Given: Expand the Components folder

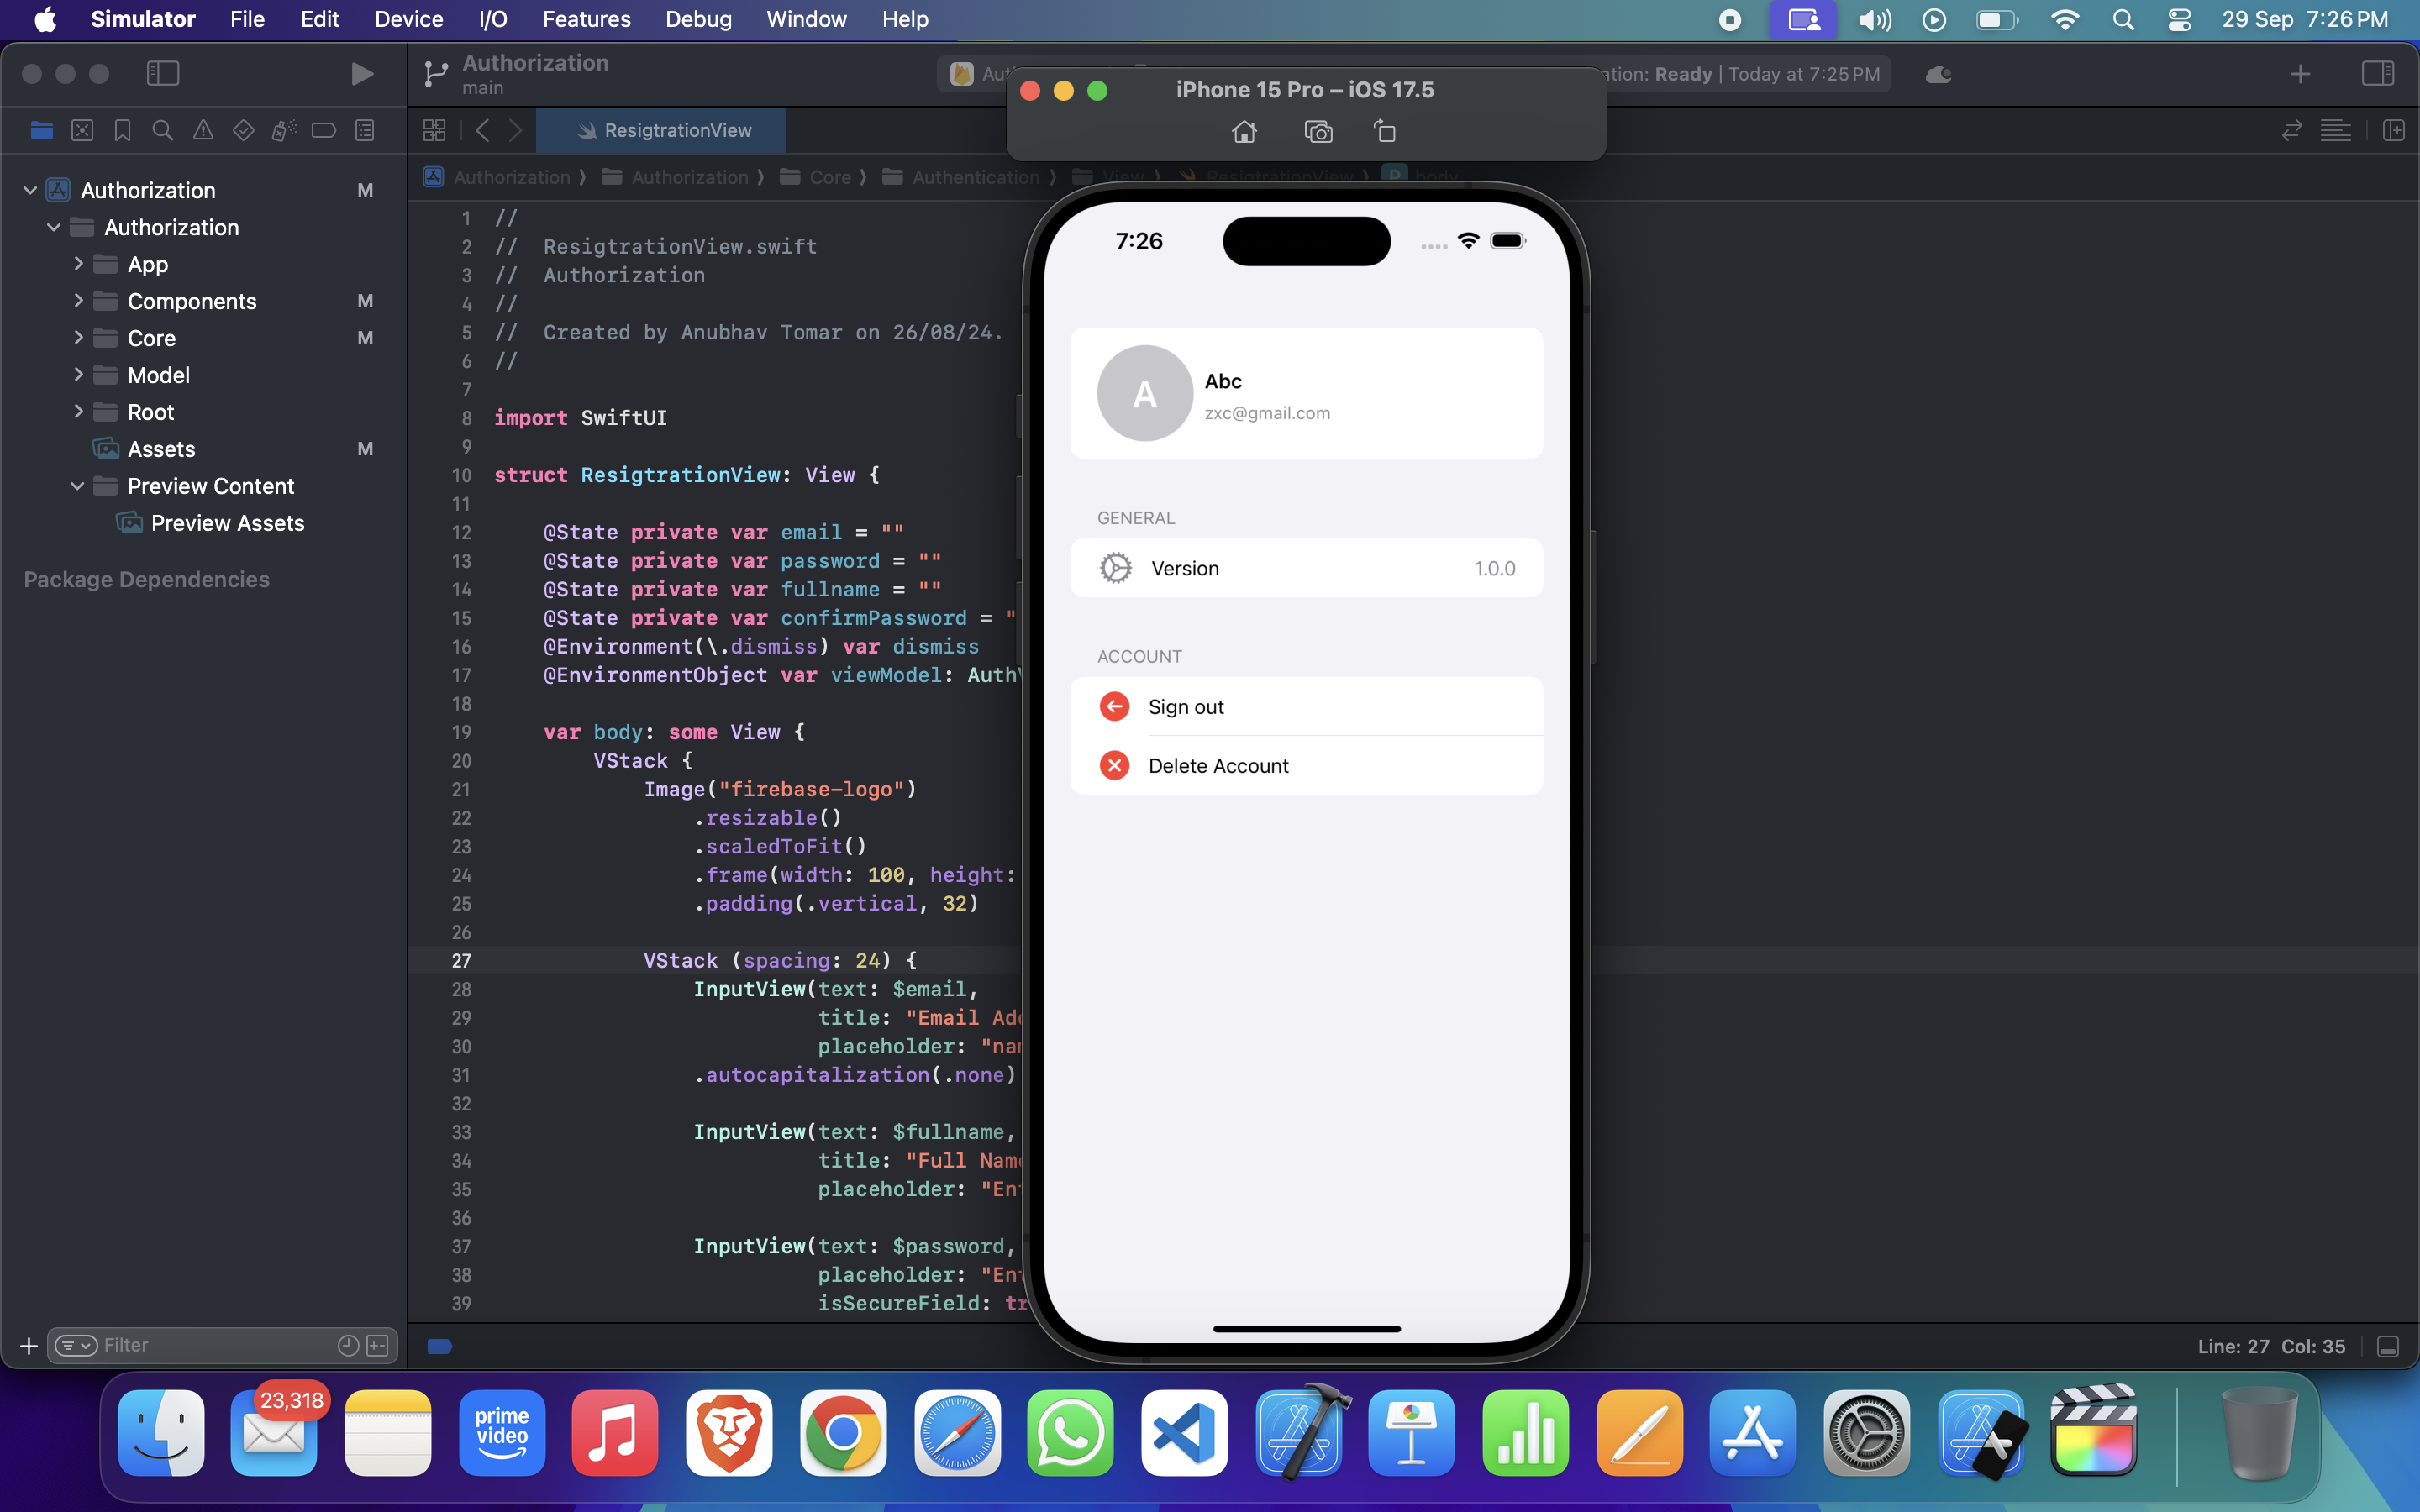Looking at the screenshot, I should (78, 301).
